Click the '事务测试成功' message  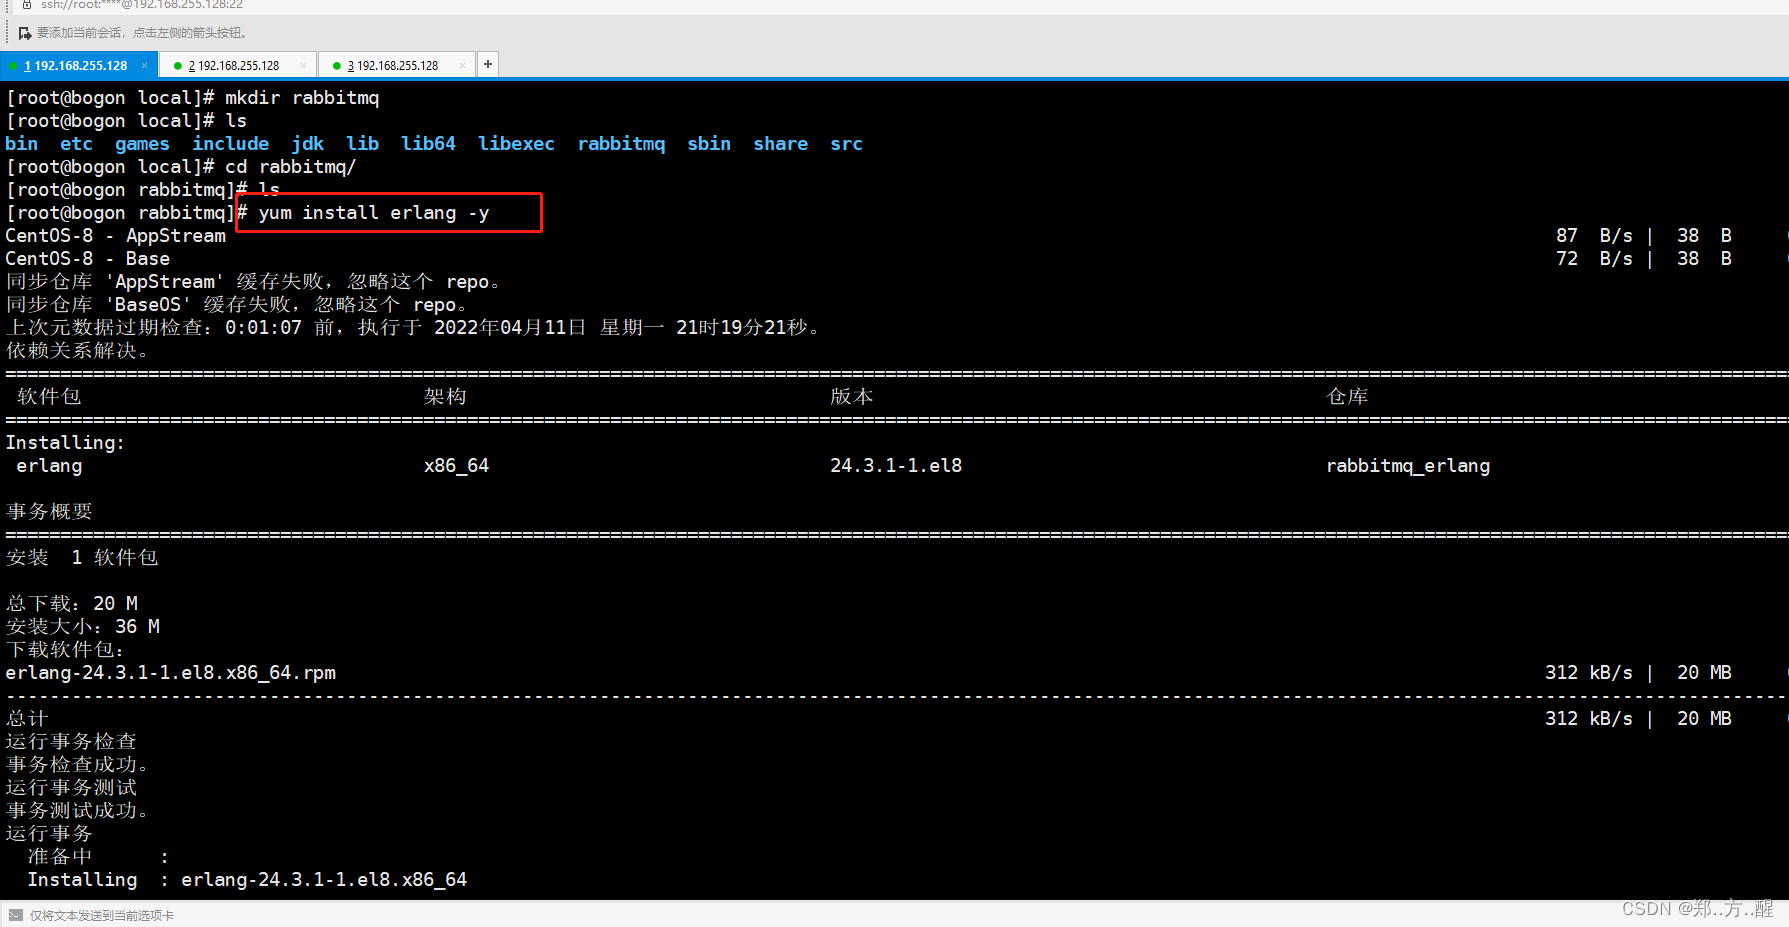click(77, 811)
